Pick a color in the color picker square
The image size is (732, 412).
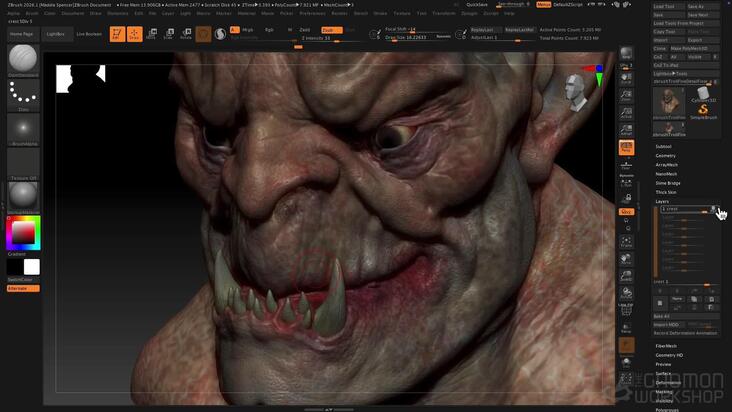23,233
